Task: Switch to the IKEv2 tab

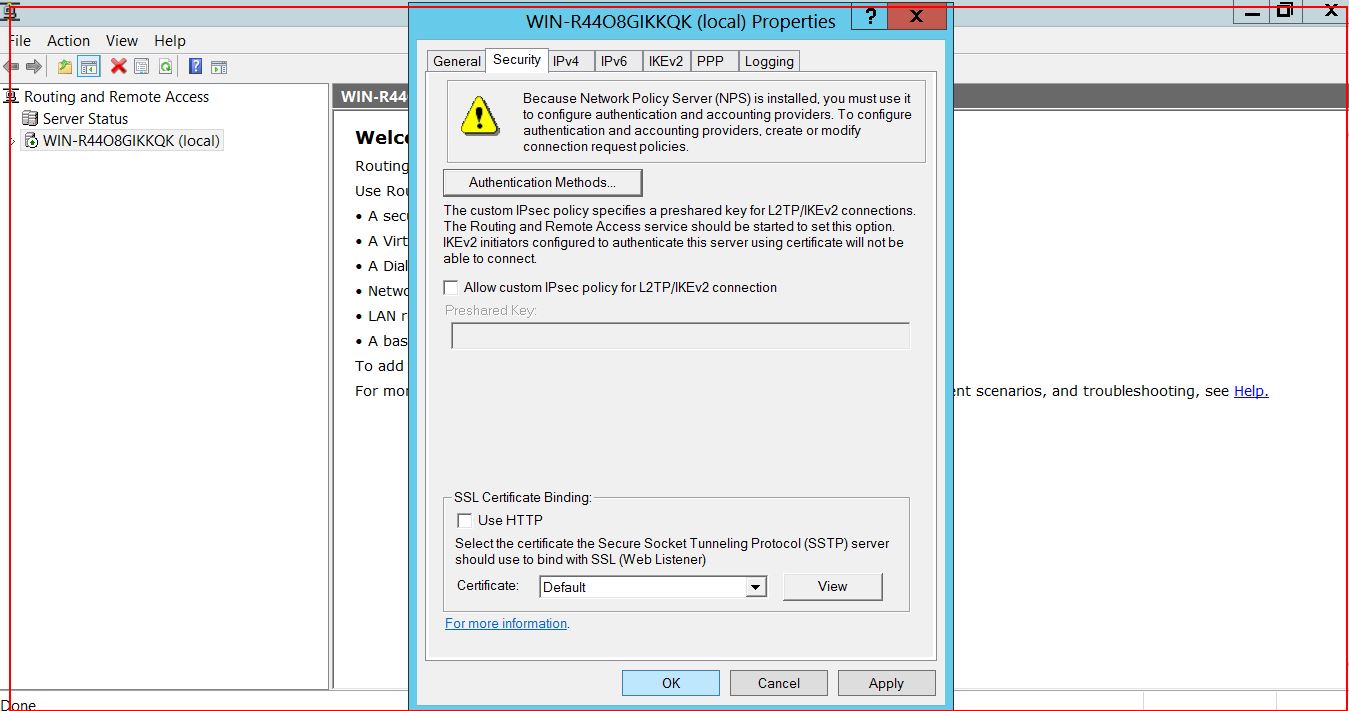Action: tap(665, 61)
